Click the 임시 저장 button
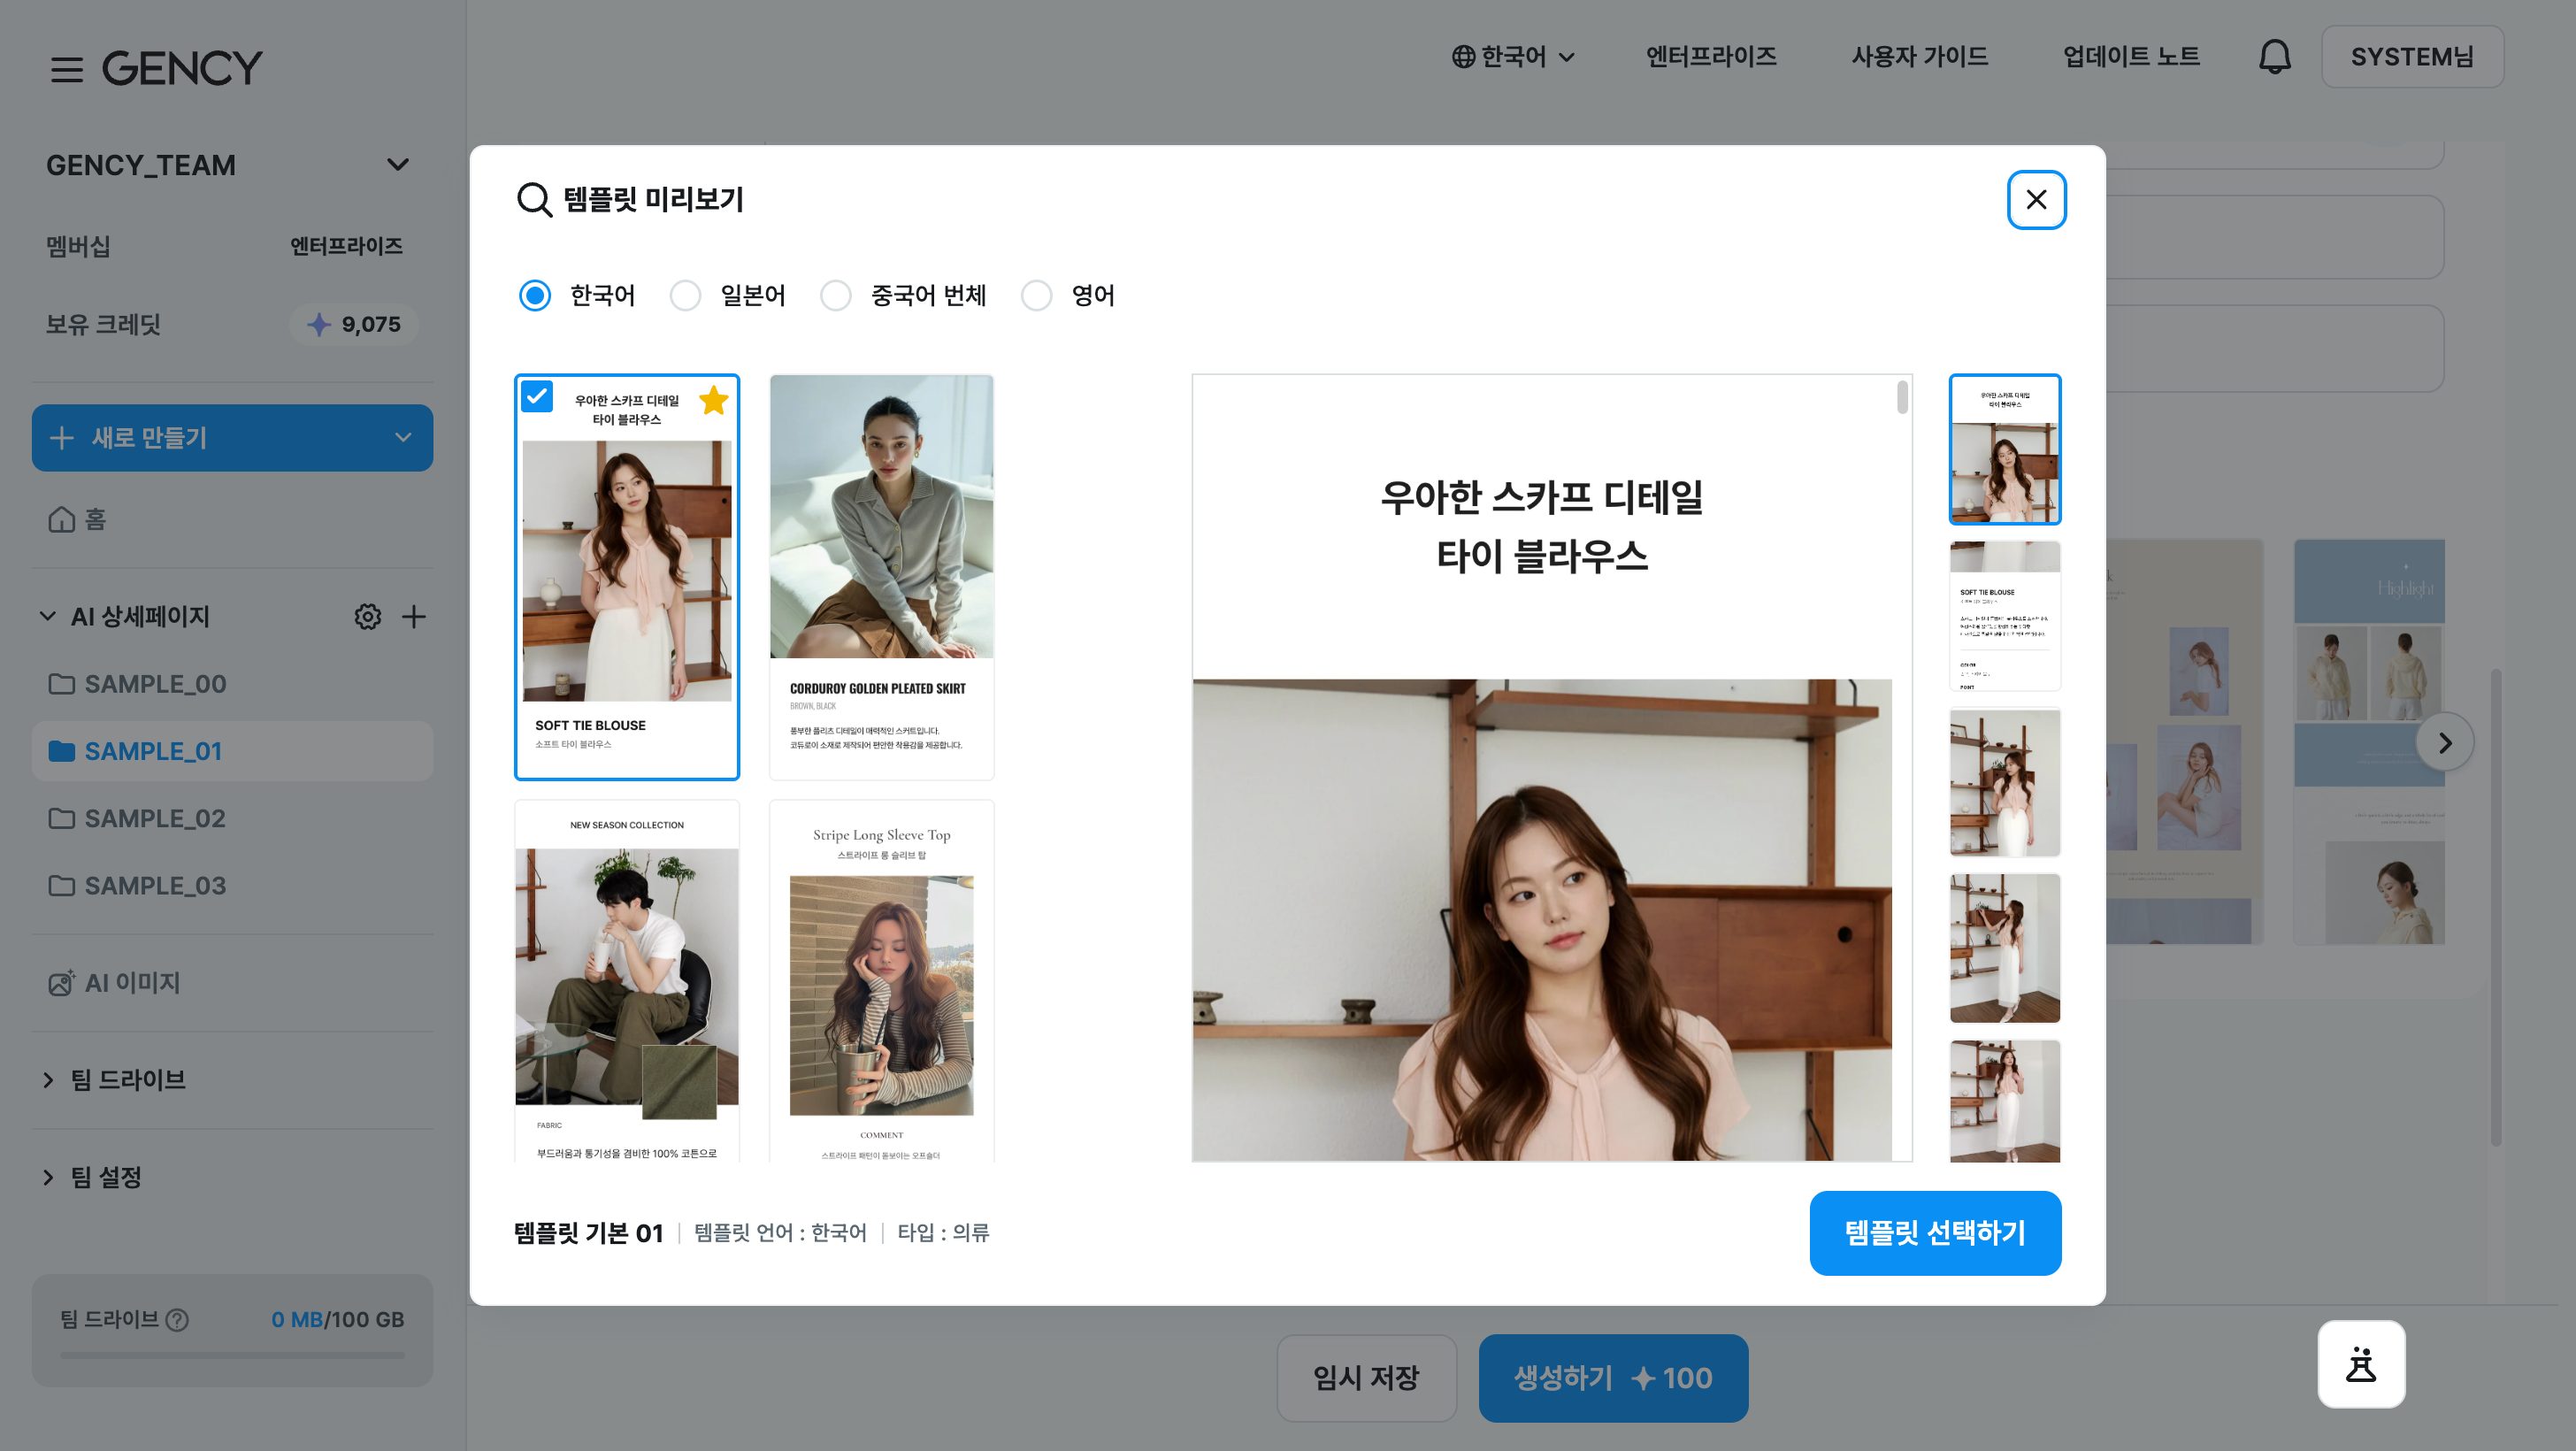 click(x=1366, y=1378)
